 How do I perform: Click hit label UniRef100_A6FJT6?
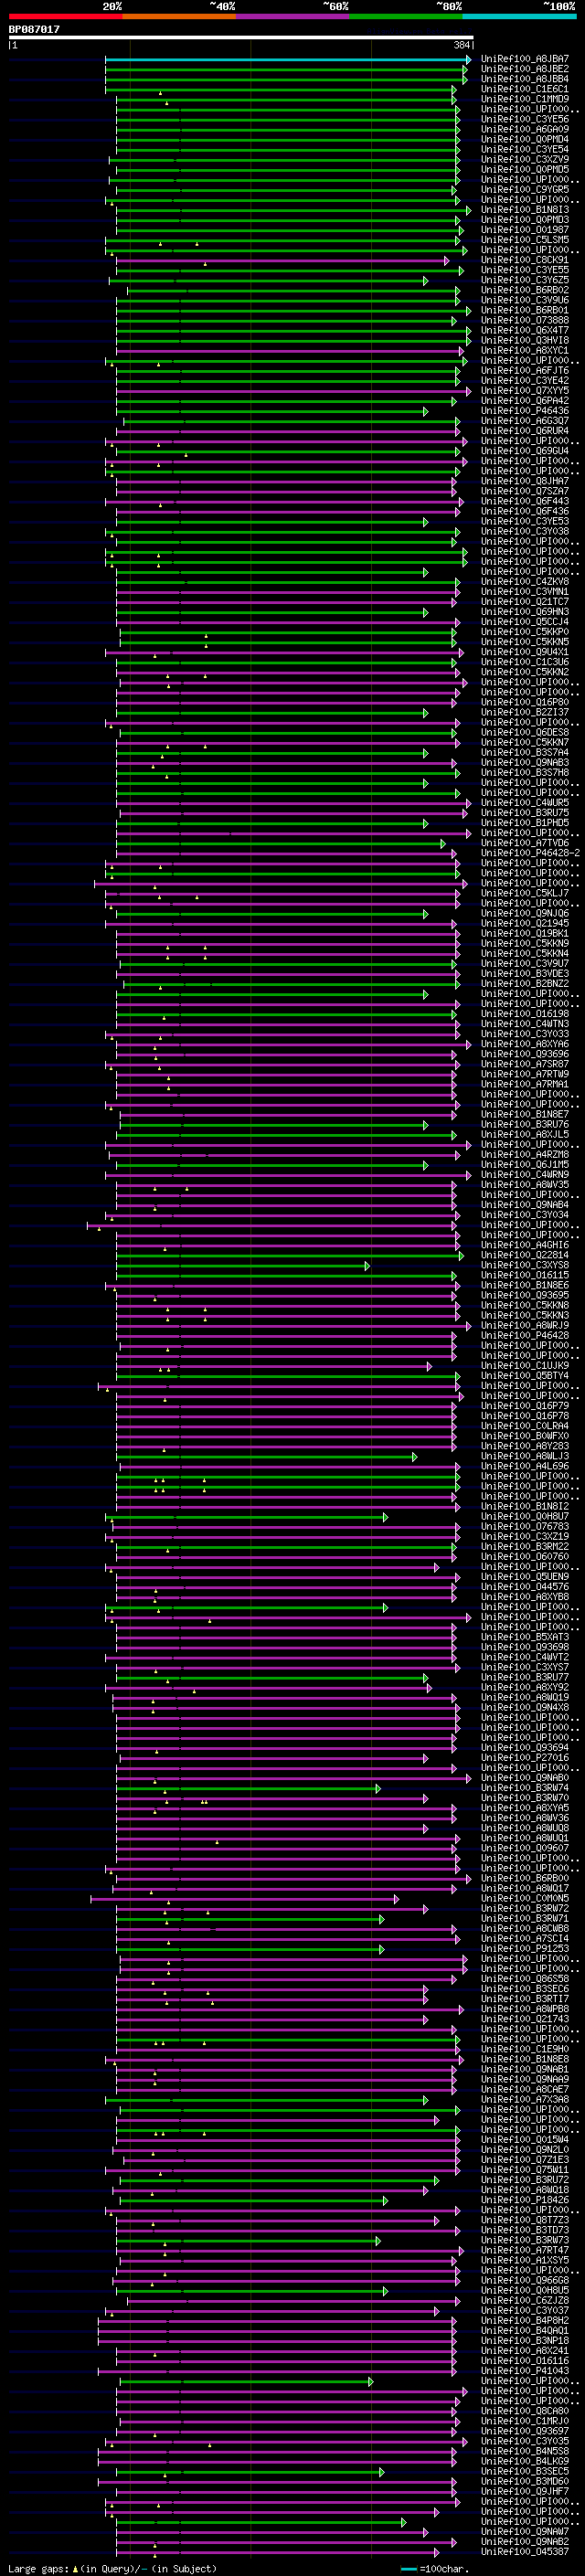525,370
